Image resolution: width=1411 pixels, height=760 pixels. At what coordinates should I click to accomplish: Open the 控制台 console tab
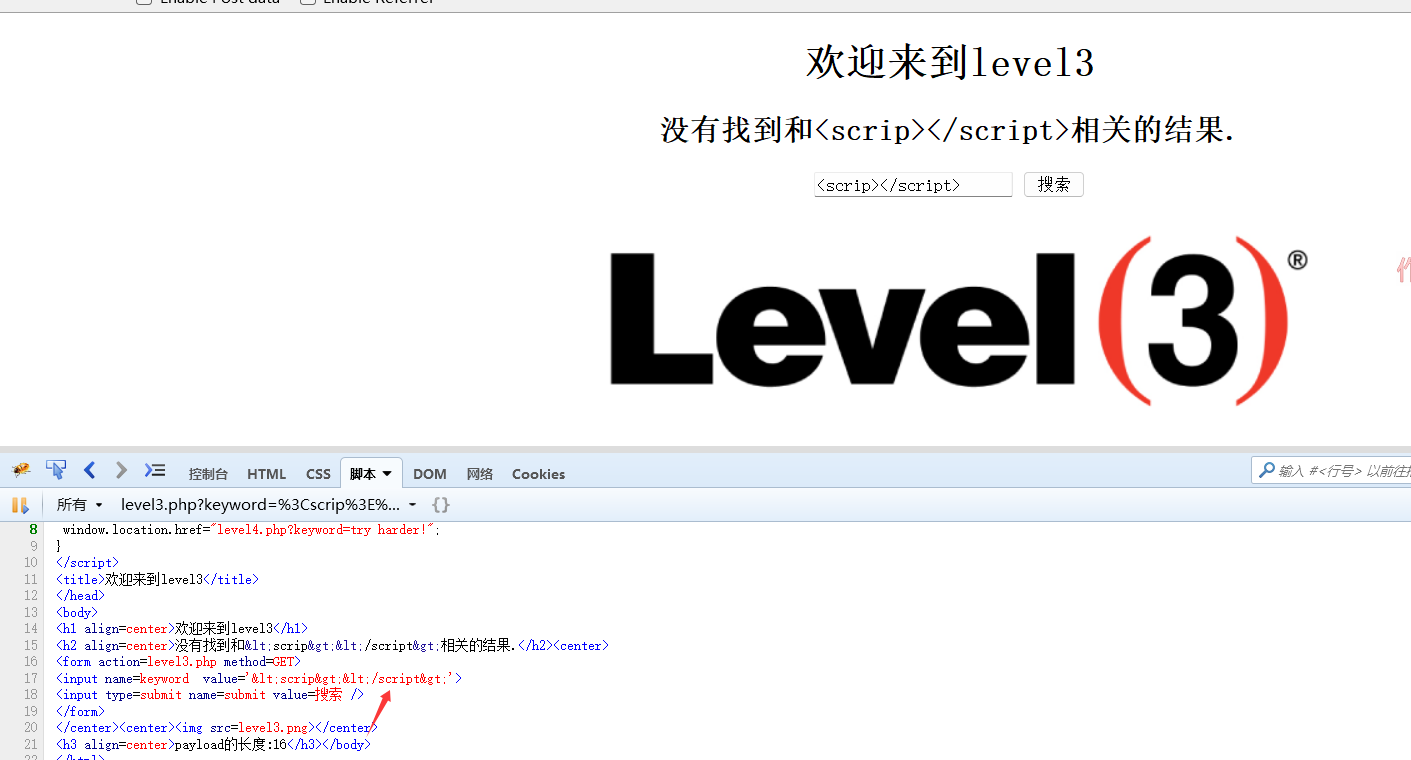coord(208,474)
